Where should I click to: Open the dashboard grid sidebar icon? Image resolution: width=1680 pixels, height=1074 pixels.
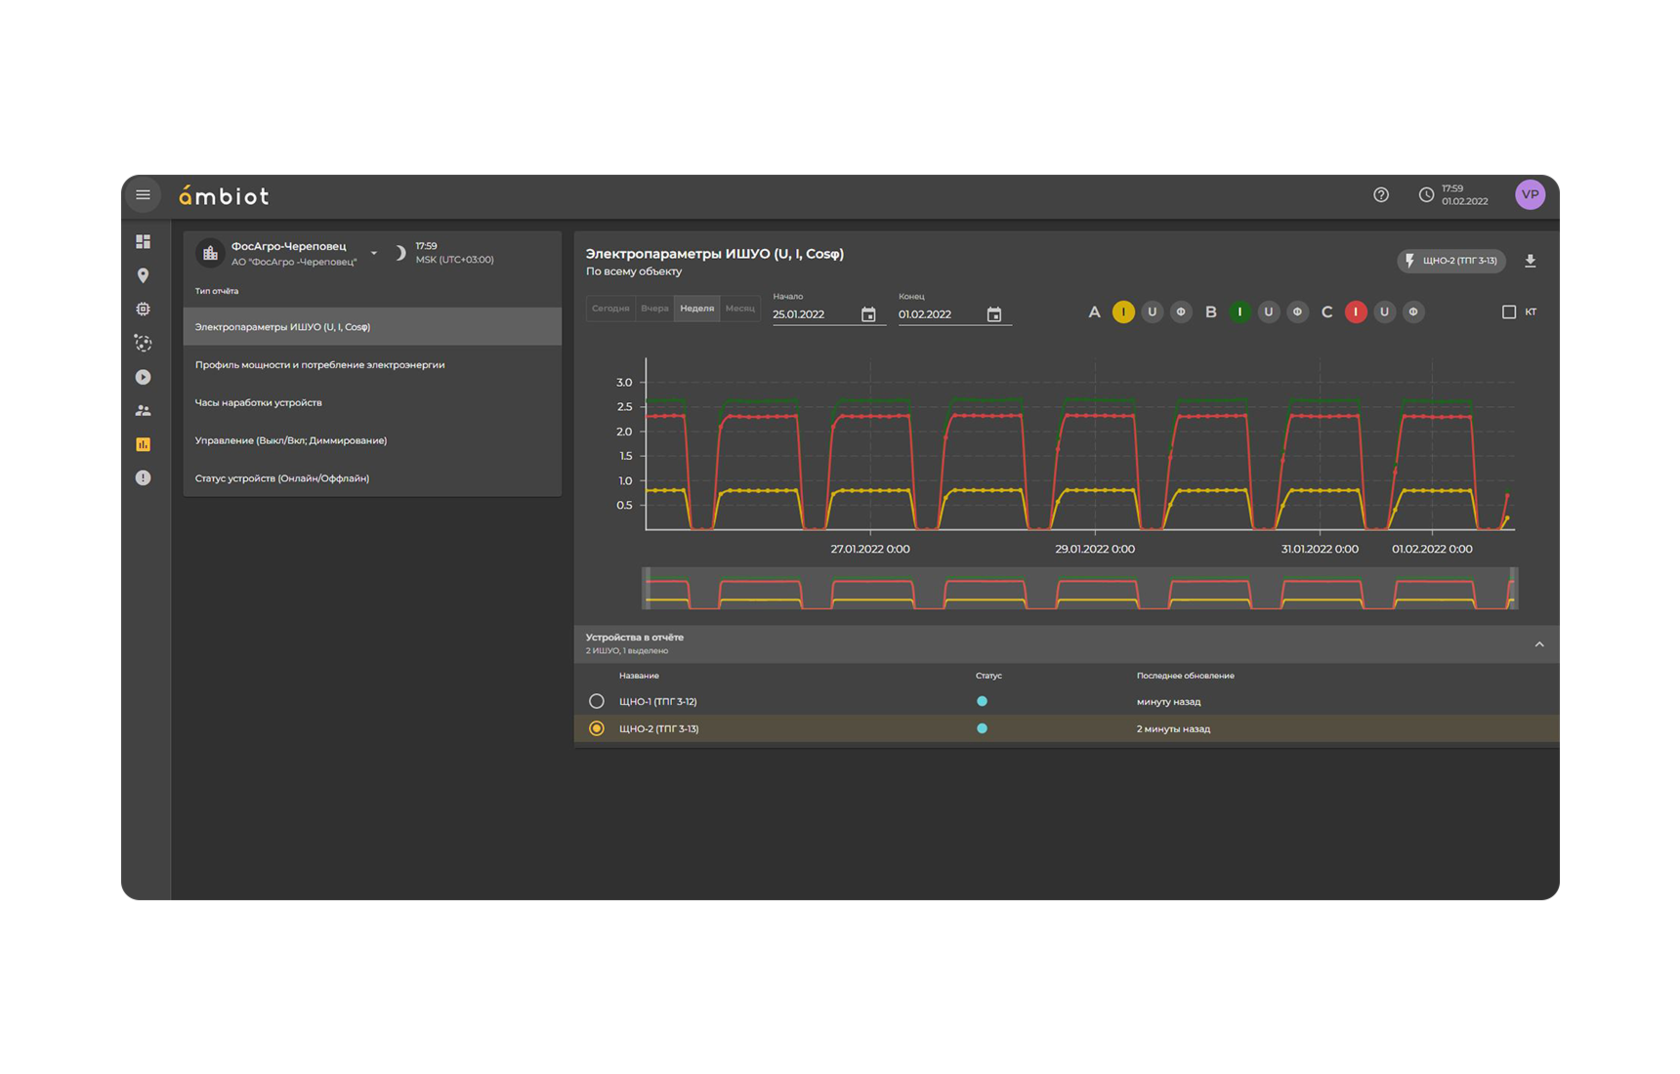point(143,242)
